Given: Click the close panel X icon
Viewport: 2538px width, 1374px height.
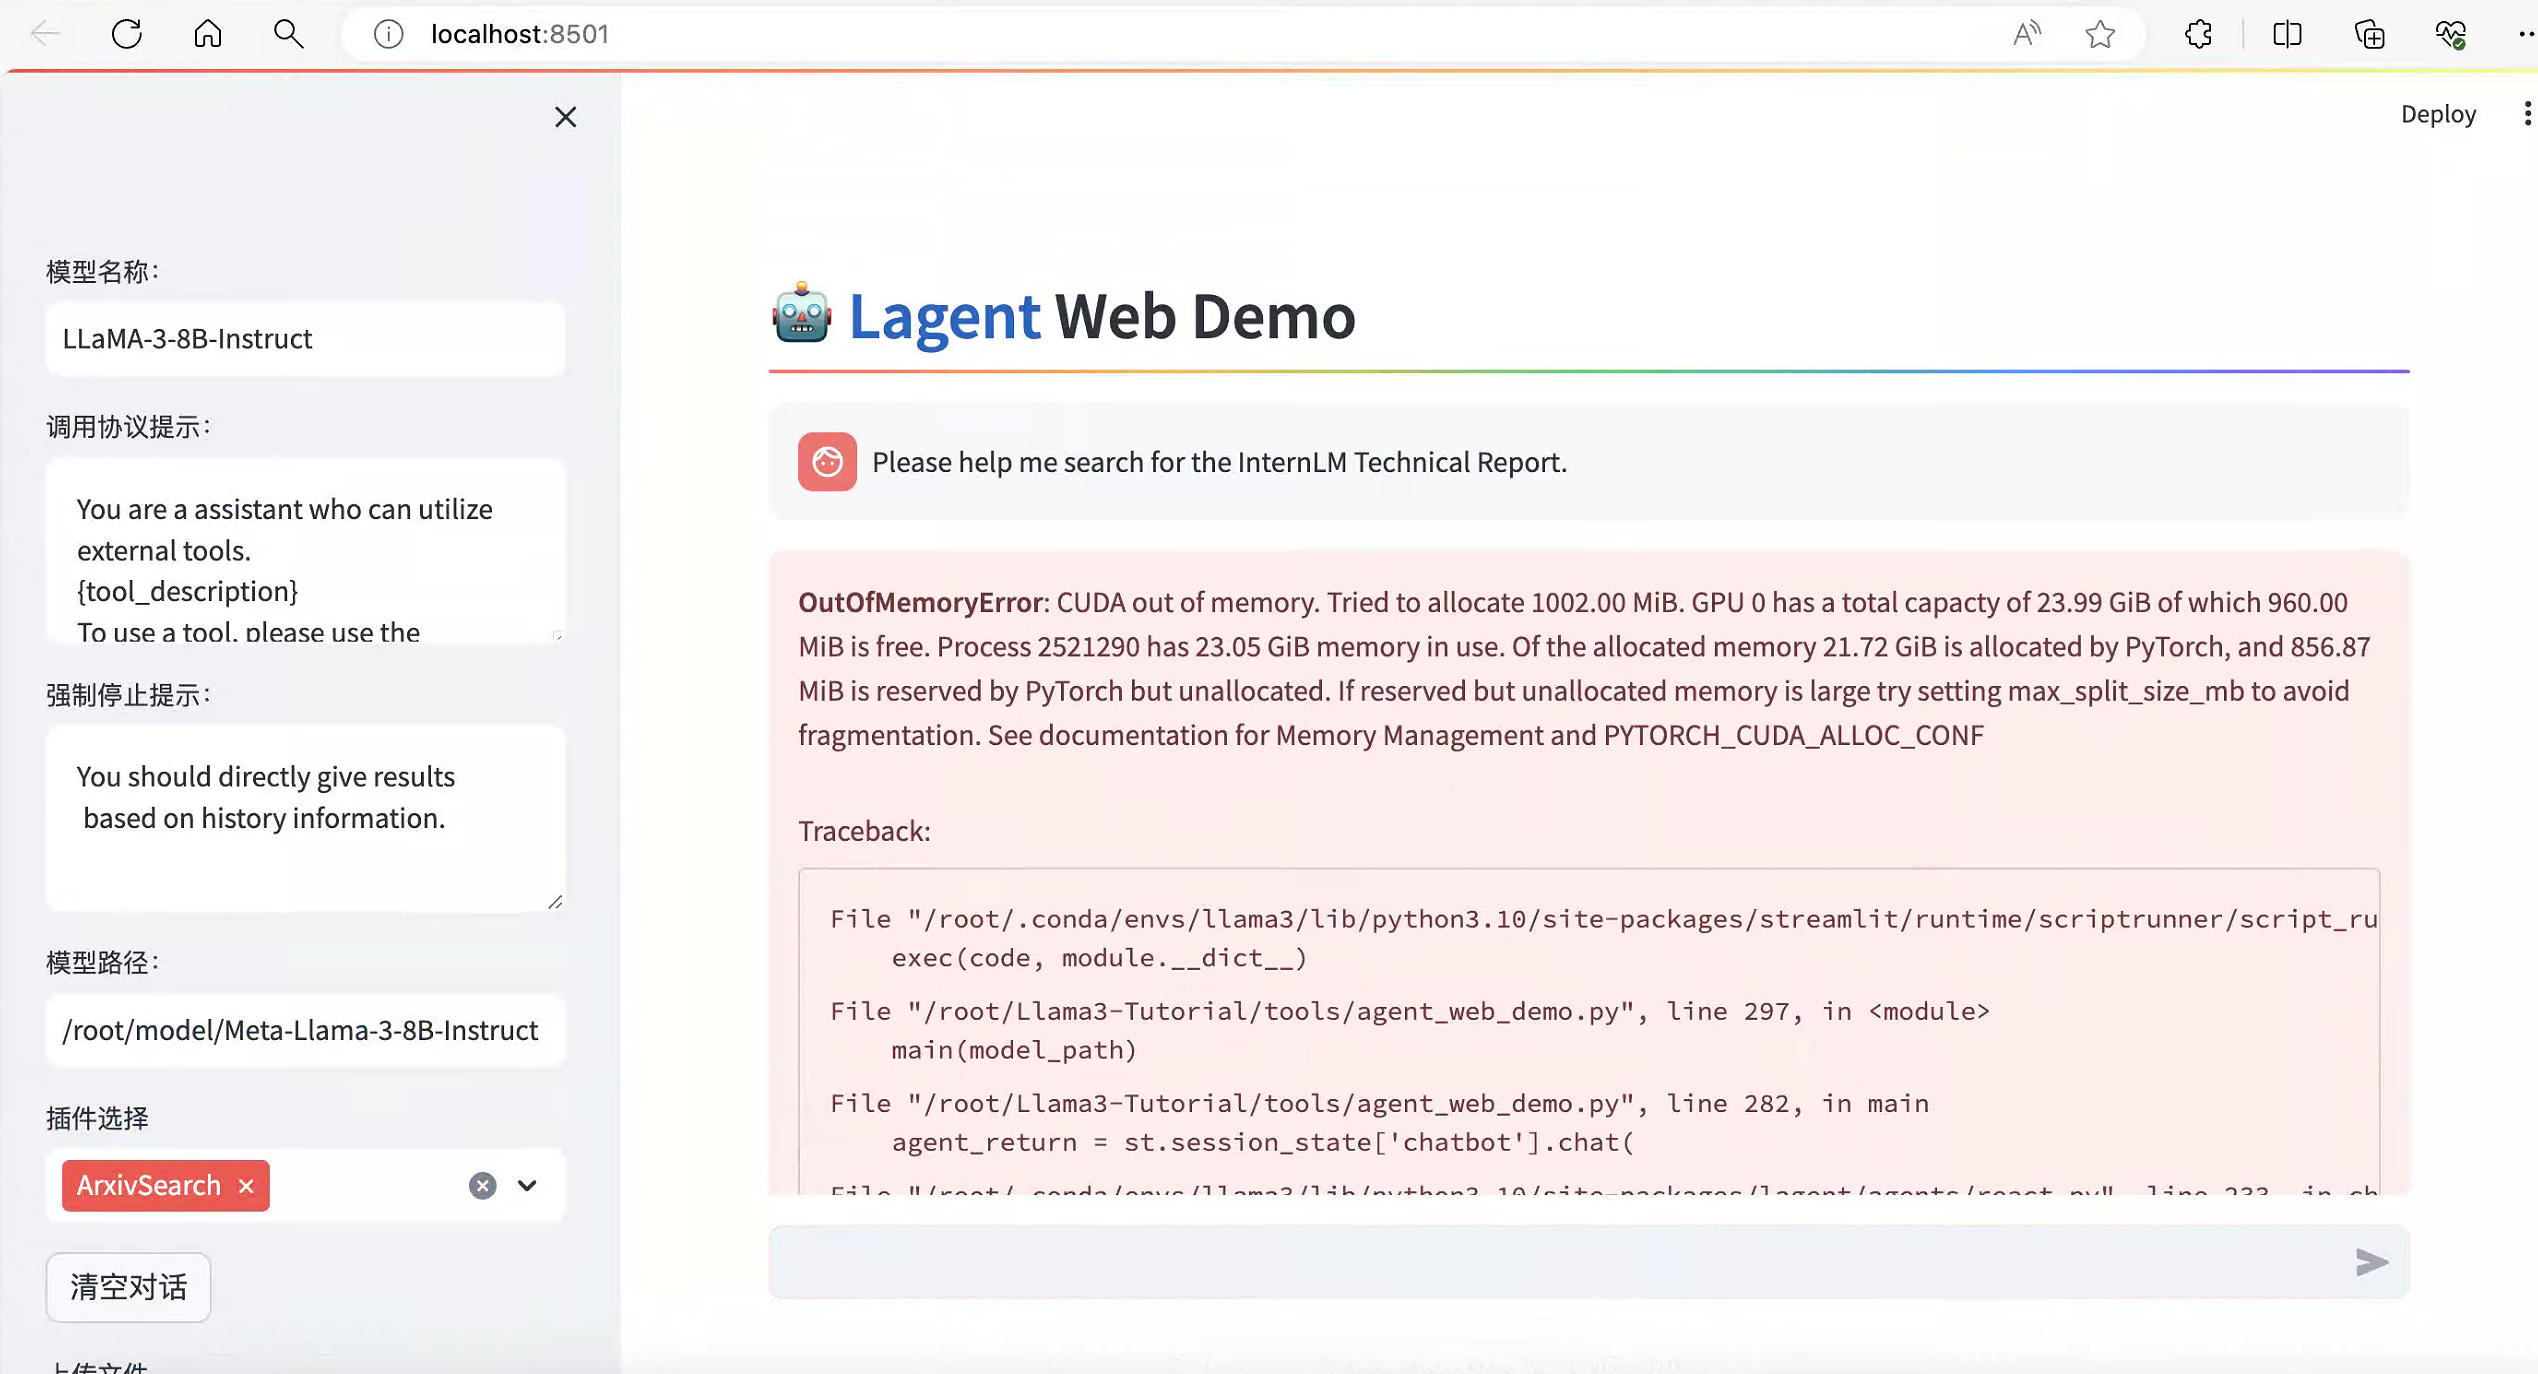Looking at the screenshot, I should (565, 117).
